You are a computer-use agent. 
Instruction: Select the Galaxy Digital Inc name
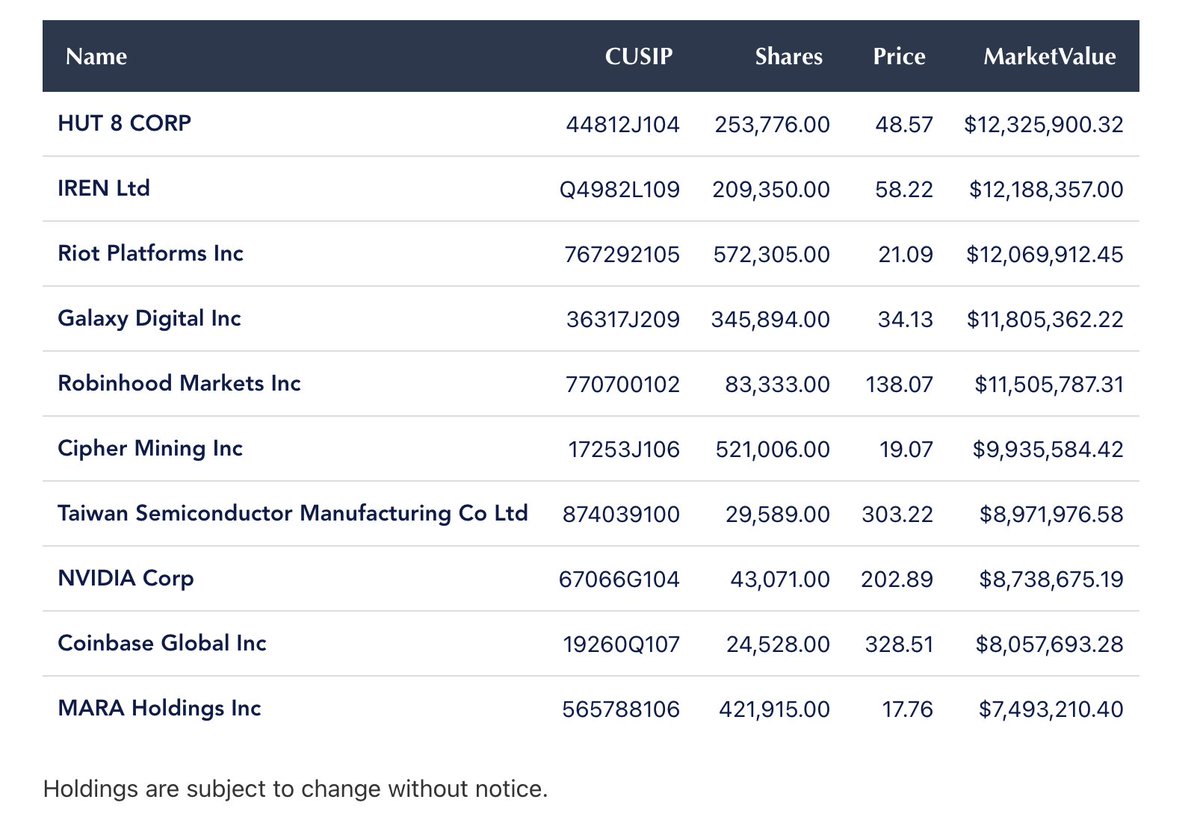[x=150, y=318]
